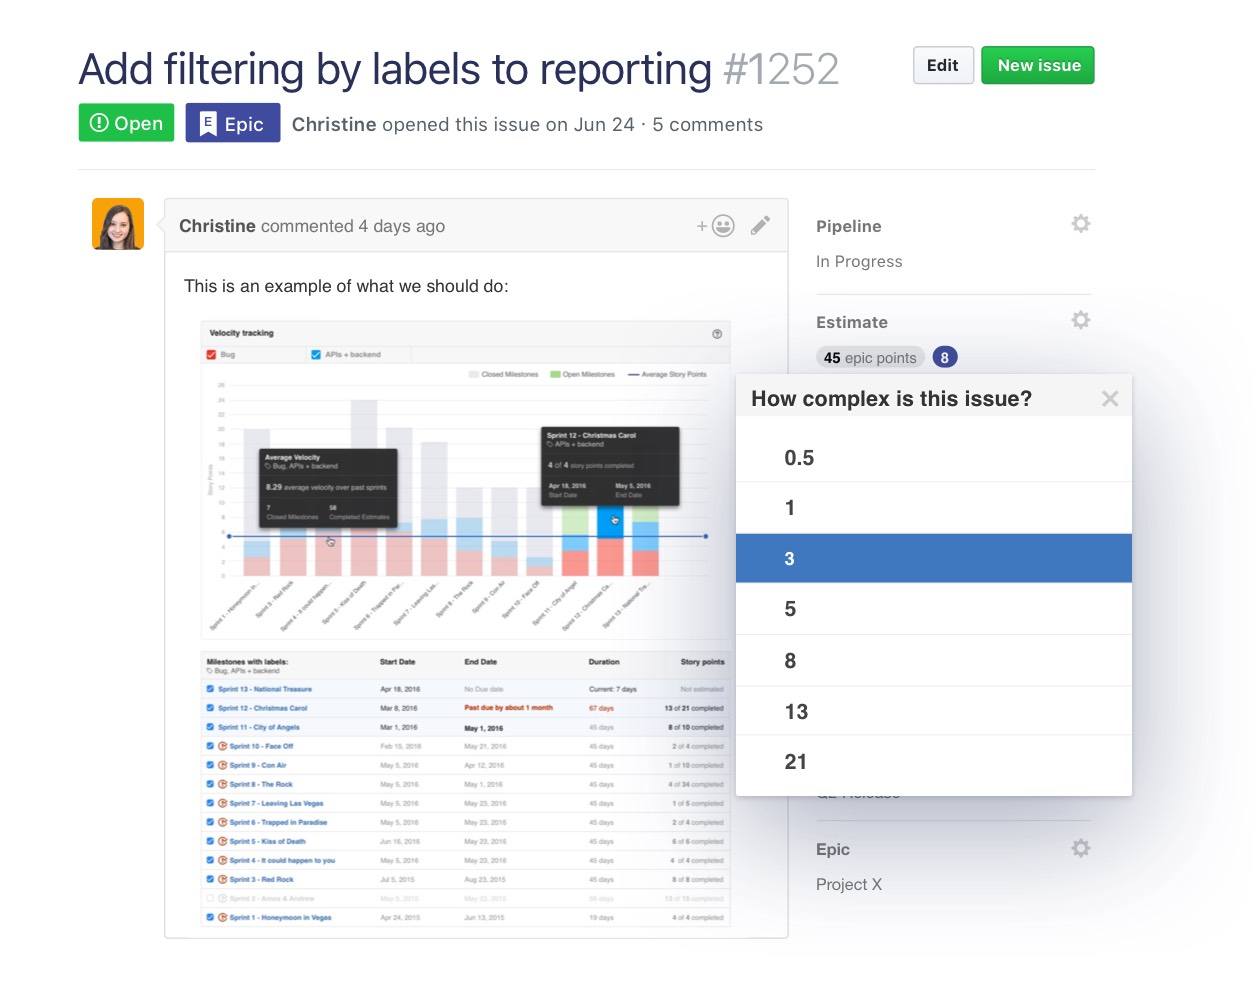
Task: Open the Estimate settings gear
Action: coord(1080,319)
